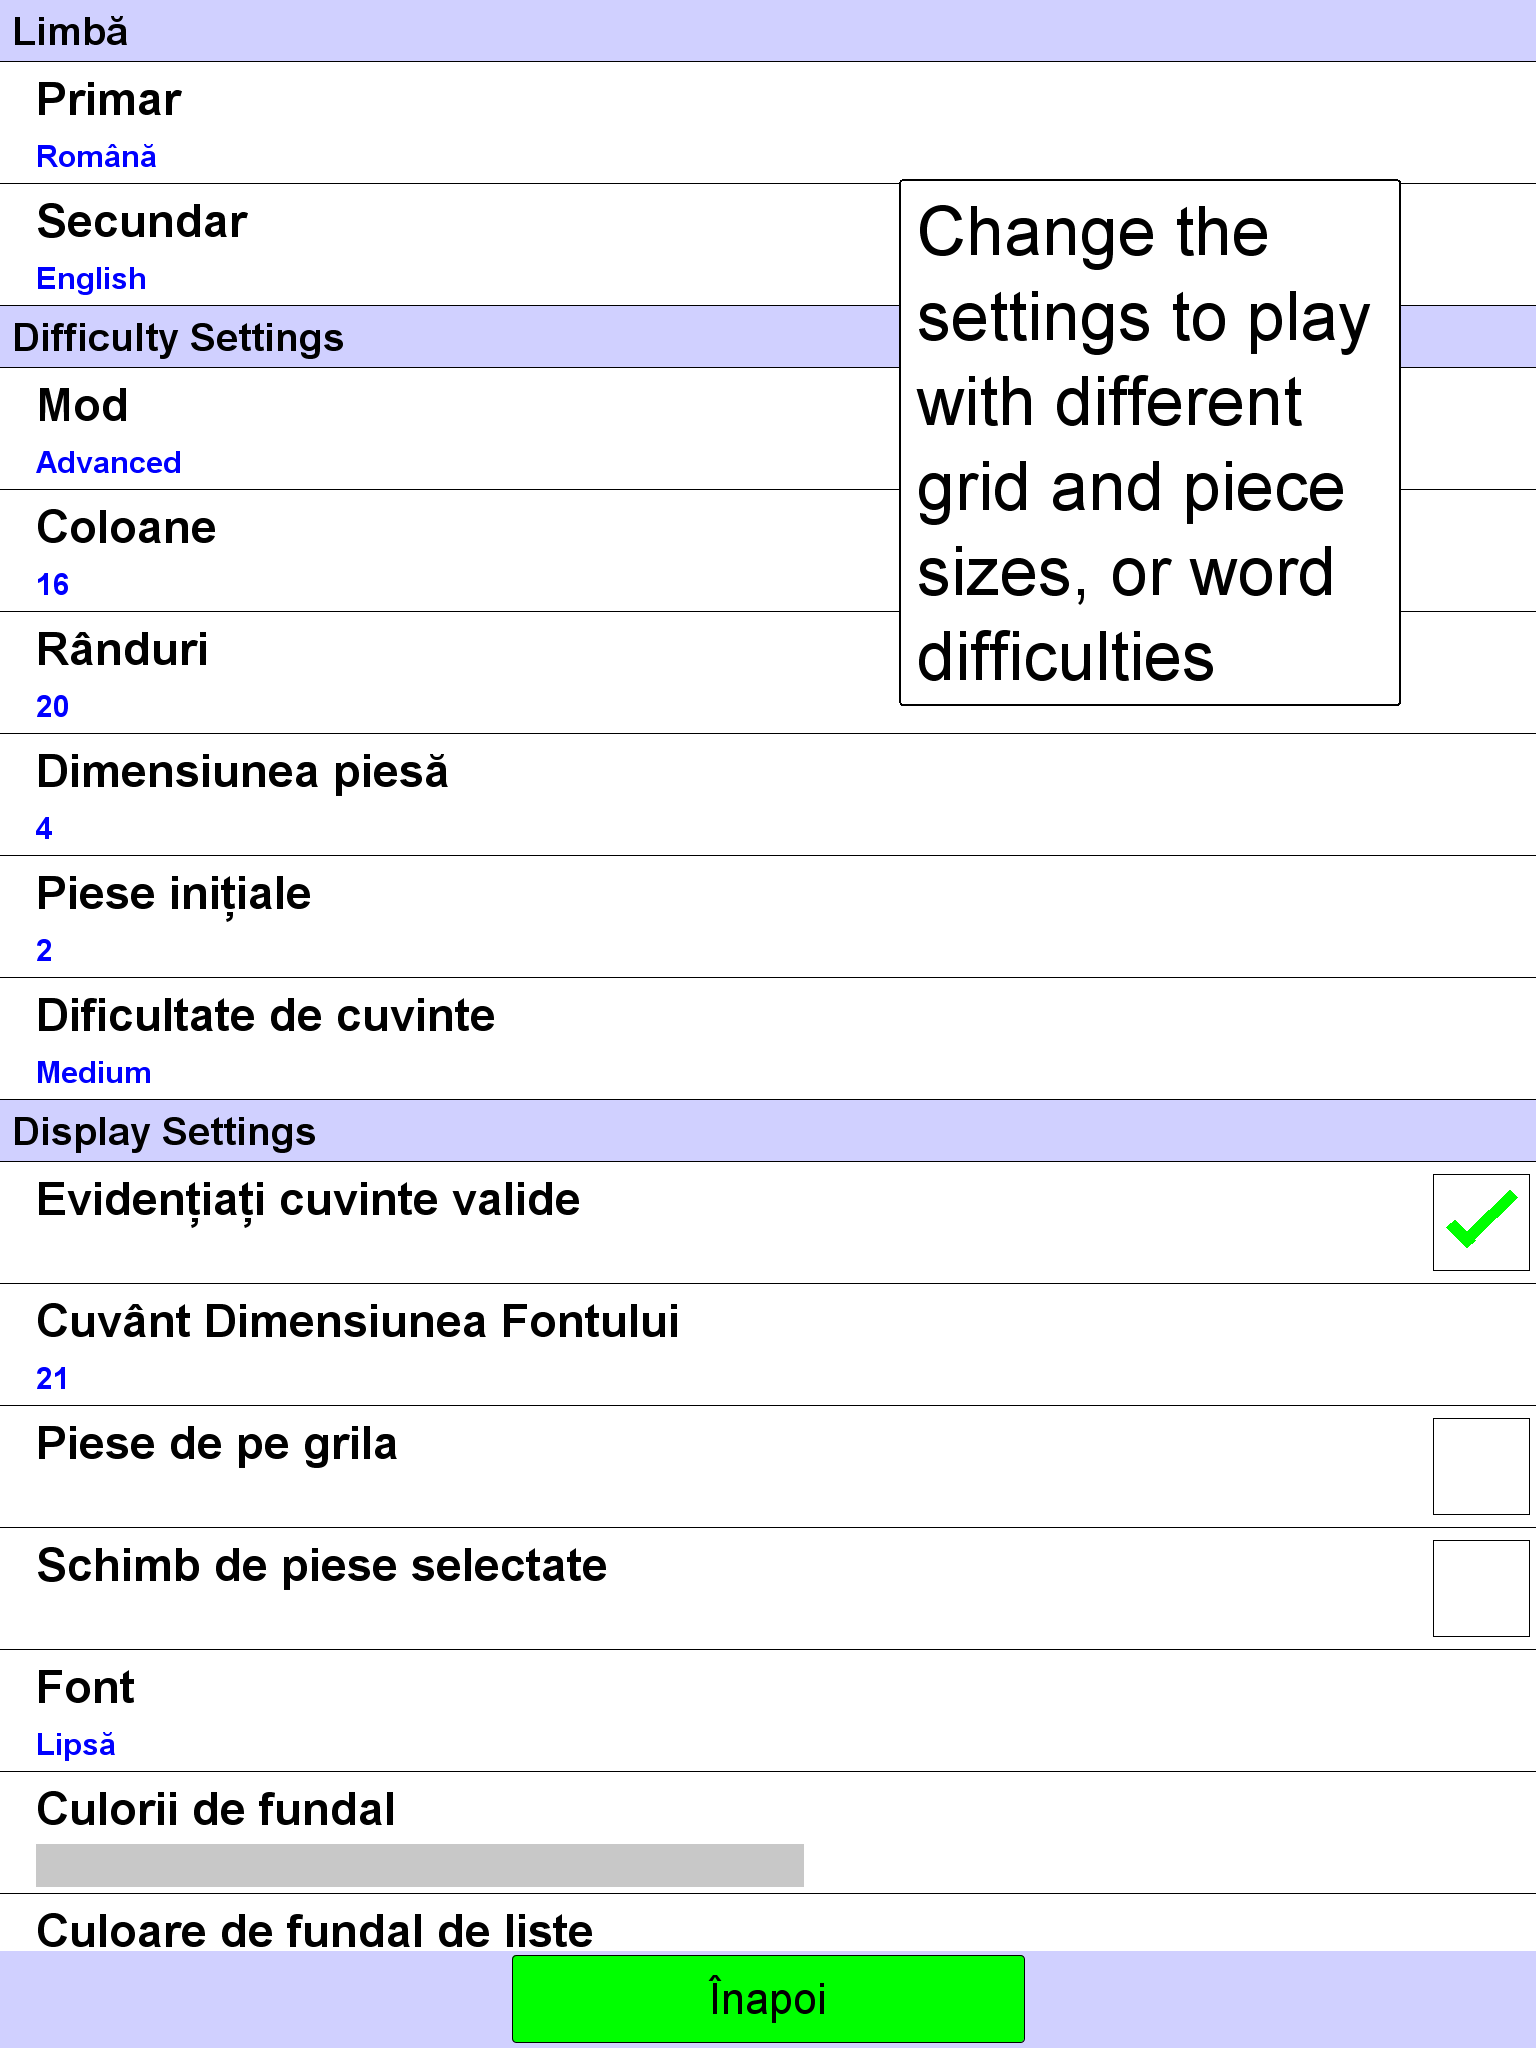Click the Limbă section header
Screen dimensions: 1536x2048
[x=768, y=31]
